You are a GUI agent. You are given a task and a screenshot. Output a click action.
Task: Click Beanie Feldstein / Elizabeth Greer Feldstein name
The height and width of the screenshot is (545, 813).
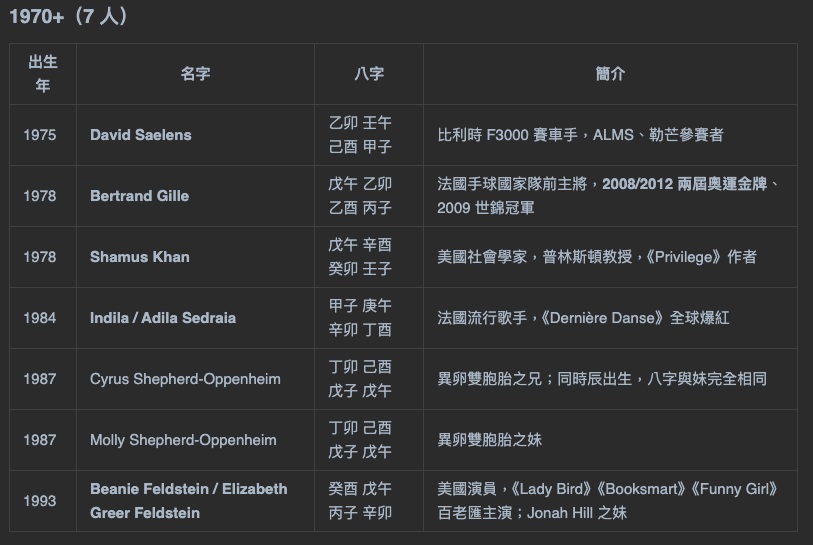pos(188,501)
